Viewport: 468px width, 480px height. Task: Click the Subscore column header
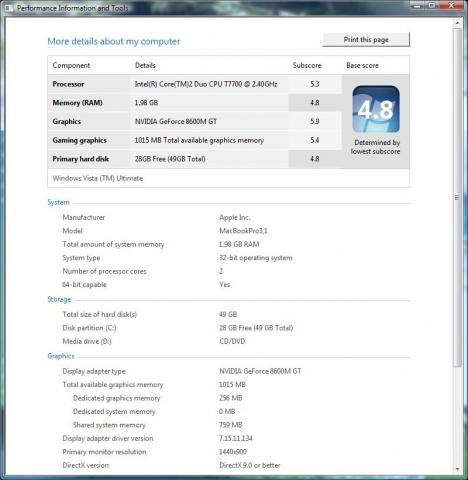[307, 66]
